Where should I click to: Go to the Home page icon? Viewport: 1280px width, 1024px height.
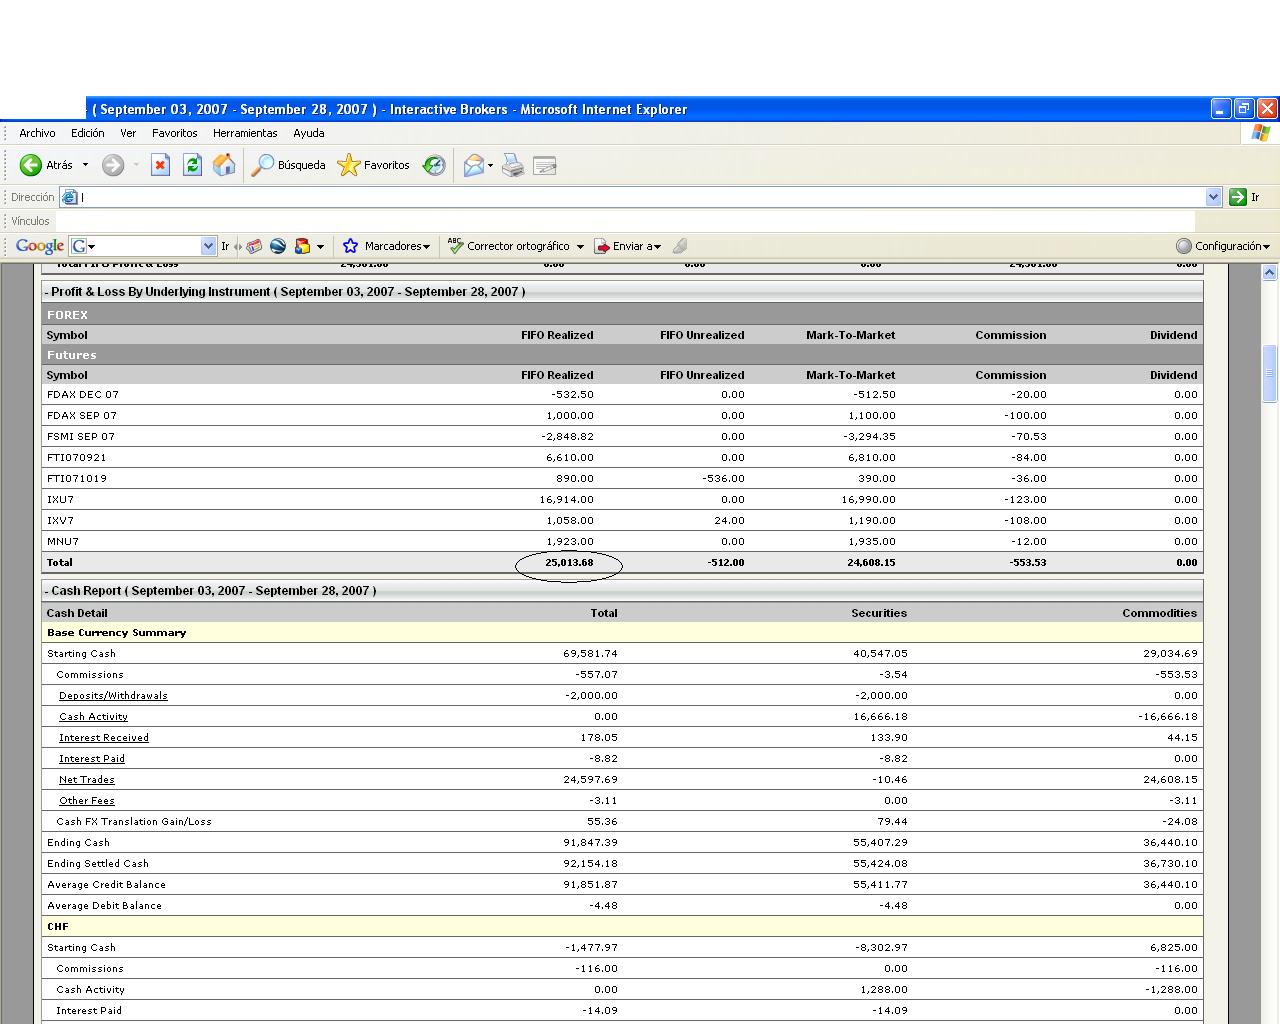(x=224, y=165)
